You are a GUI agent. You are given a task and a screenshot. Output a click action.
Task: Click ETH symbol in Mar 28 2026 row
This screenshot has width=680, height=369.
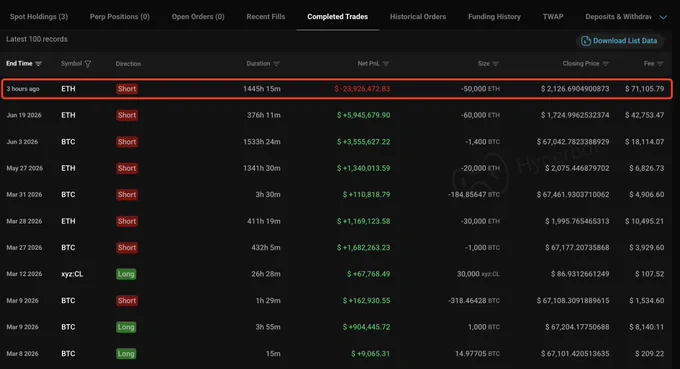(68, 221)
